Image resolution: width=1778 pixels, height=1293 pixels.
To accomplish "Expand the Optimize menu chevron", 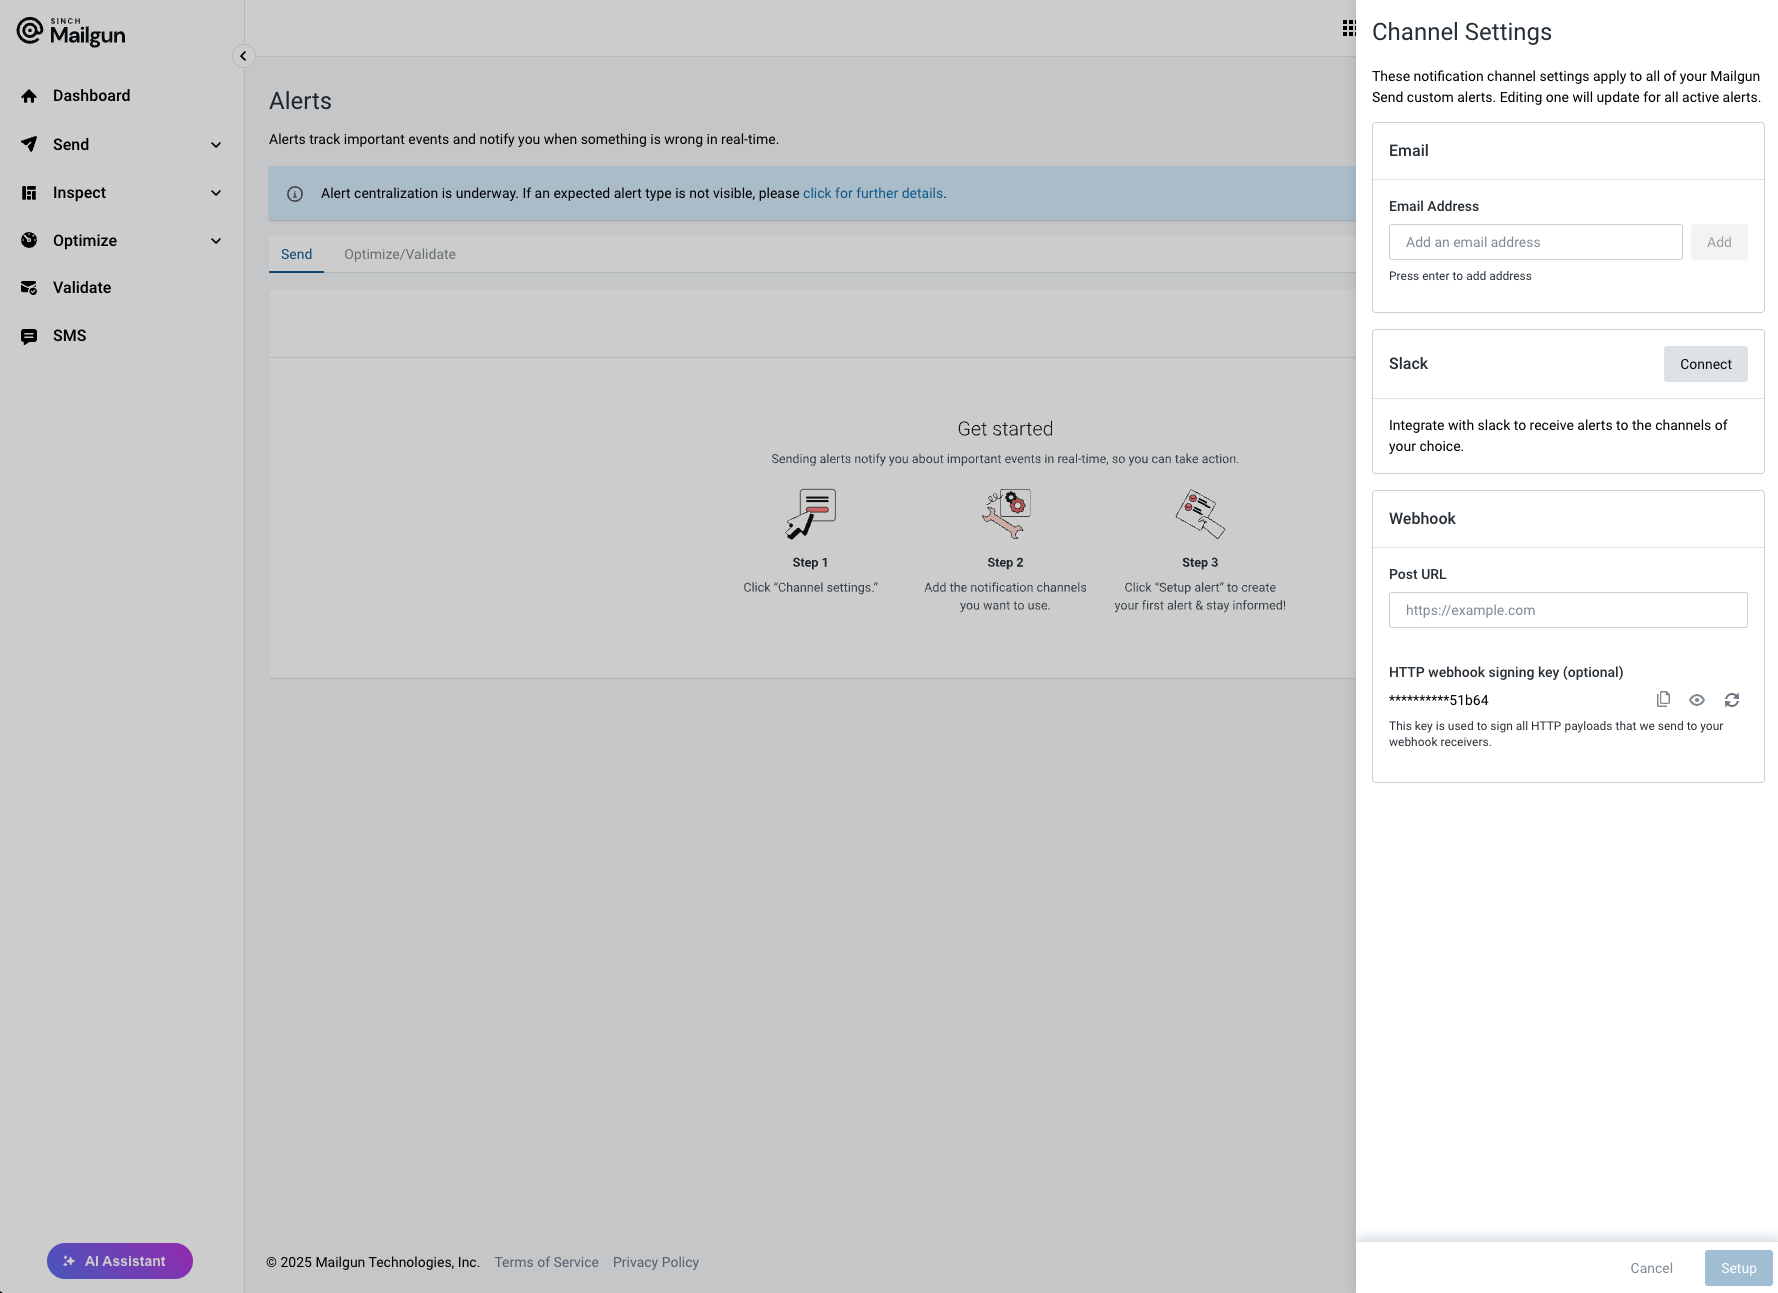I will (216, 241).
